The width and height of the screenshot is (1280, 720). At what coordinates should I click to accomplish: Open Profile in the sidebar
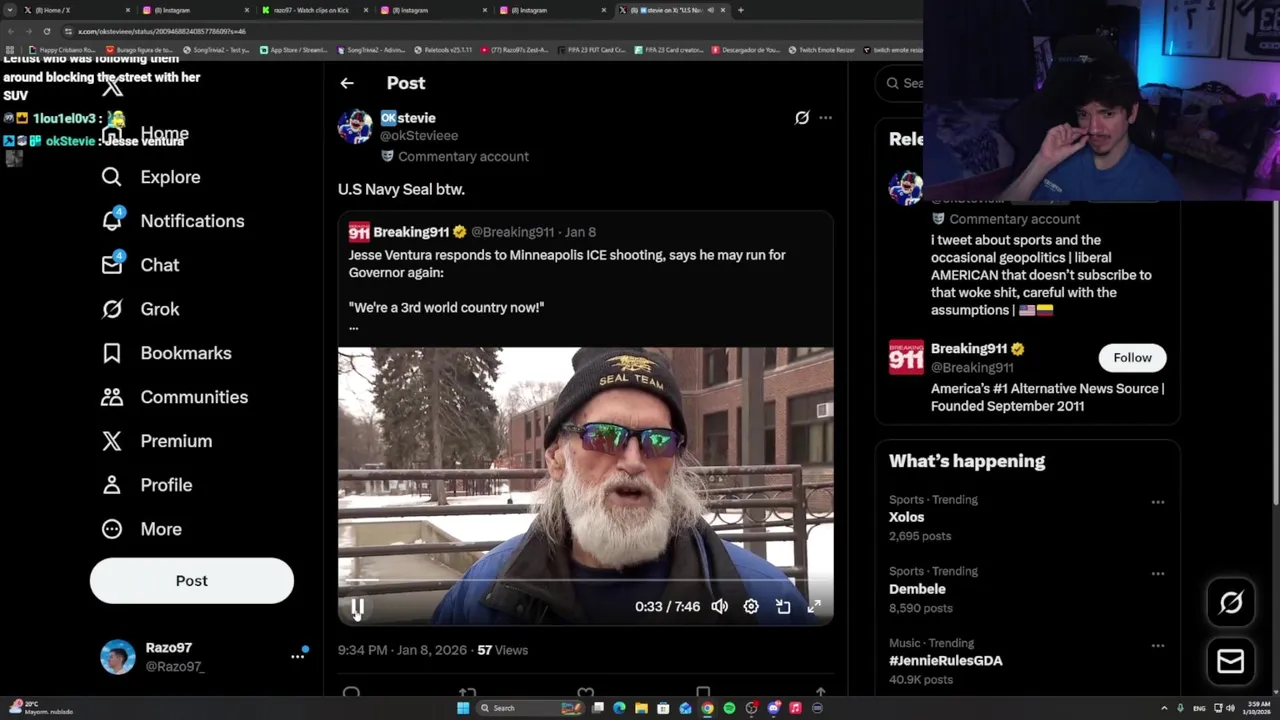click(146, 485)
